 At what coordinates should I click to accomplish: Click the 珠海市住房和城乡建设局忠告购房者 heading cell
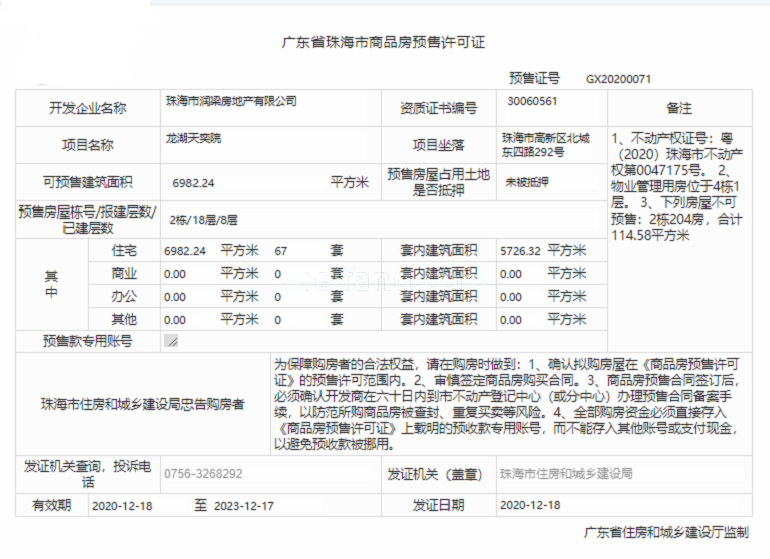pos(142,404)
